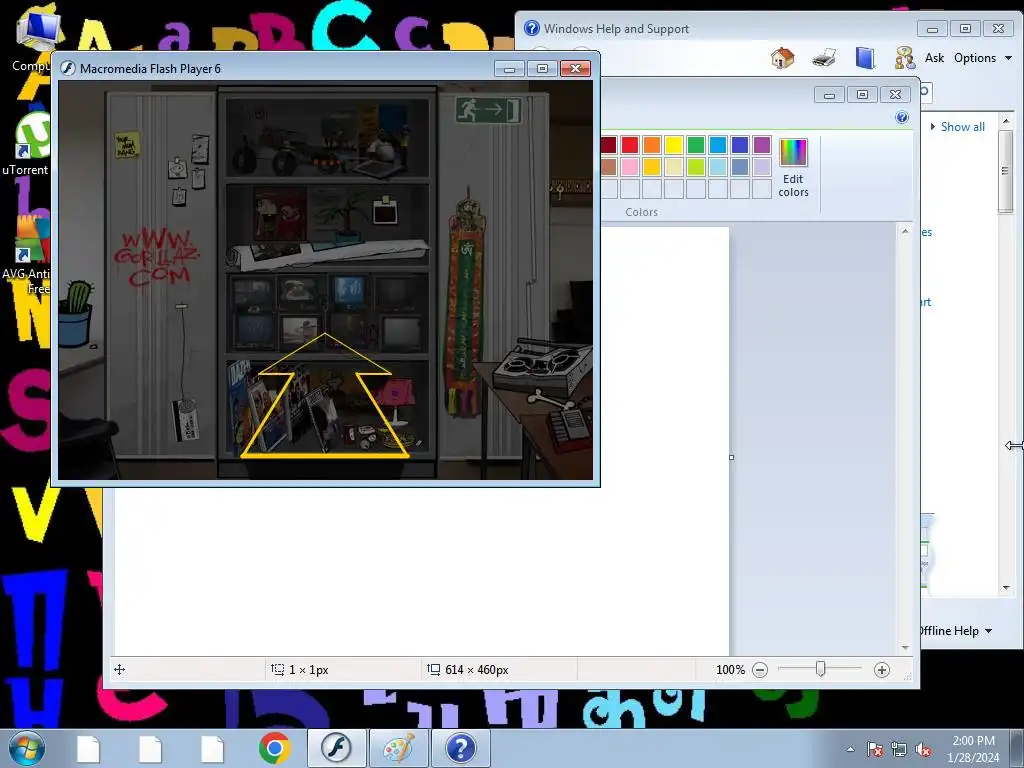Choose the blue-gray swatch in Paint
Screen dimensions: 1024x768
(x=740, y=167)
